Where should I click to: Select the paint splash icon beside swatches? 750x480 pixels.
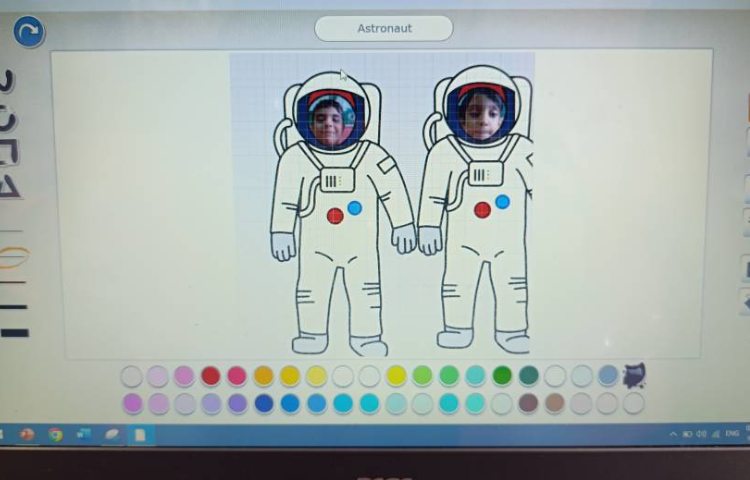coord(634,375)
